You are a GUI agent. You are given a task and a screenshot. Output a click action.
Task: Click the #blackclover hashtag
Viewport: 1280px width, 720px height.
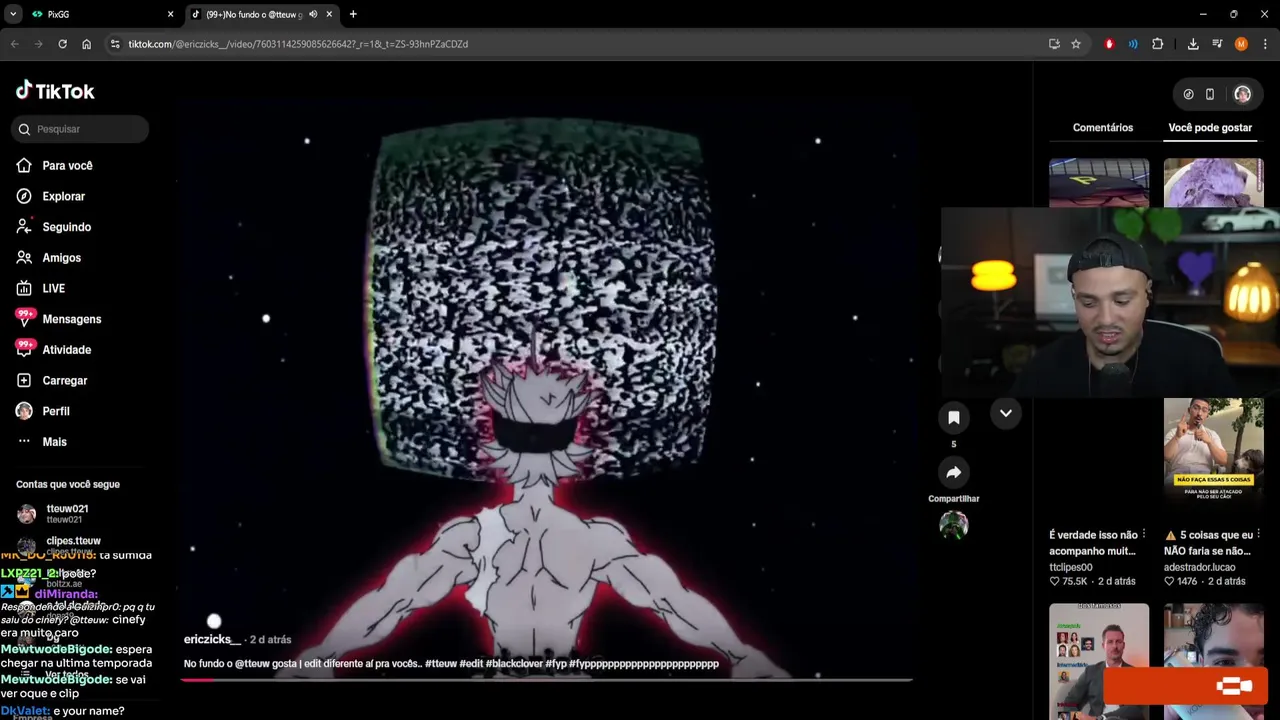point(513,664)
